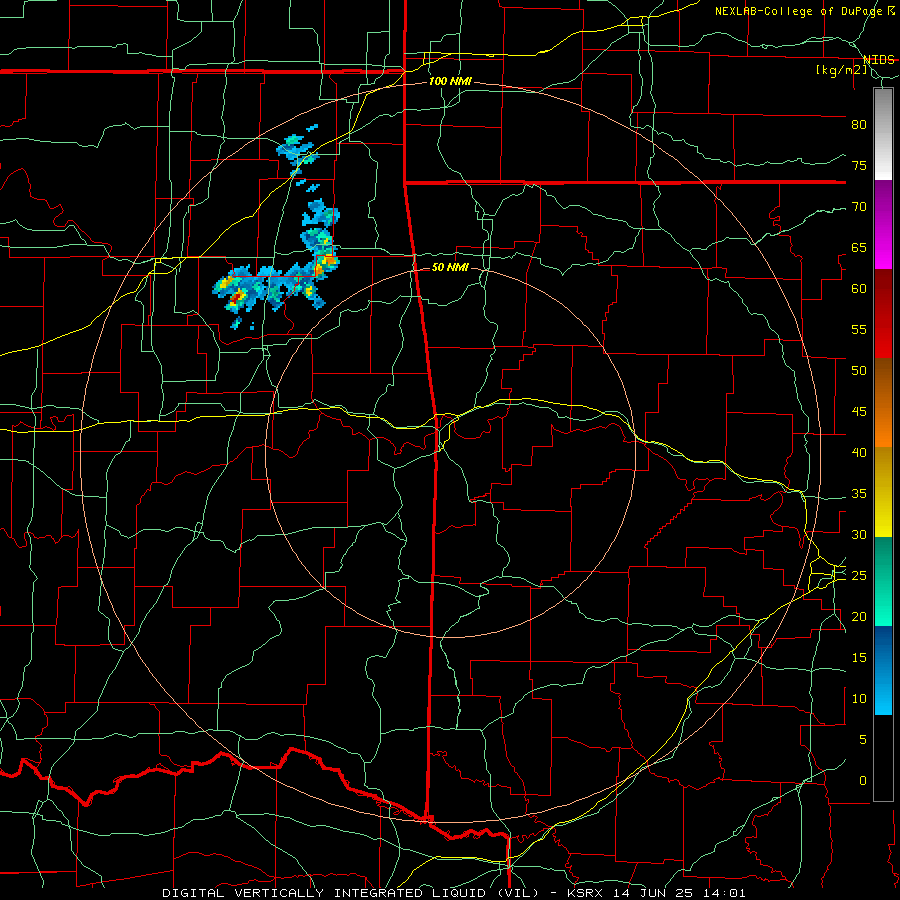The width and height of the screenshot is (900, 900).
Task: Select the 50 NMI range ring label
Action: coord(450,267)
